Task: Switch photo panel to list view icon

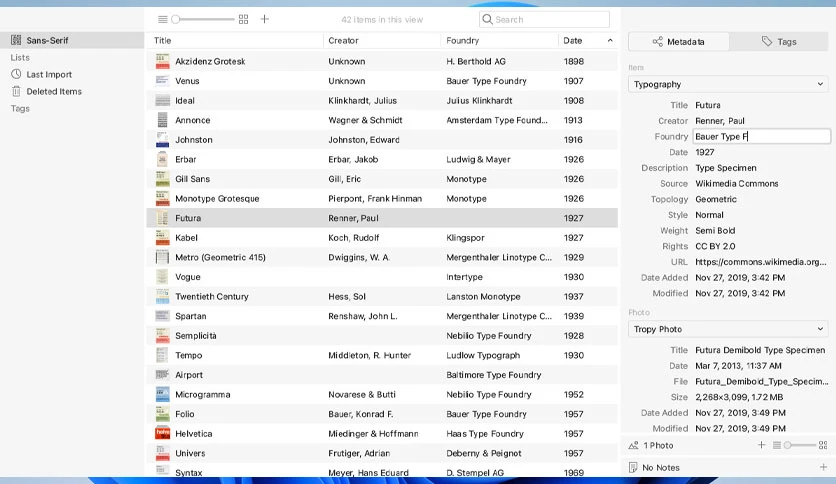Action: tap(777, 445)
